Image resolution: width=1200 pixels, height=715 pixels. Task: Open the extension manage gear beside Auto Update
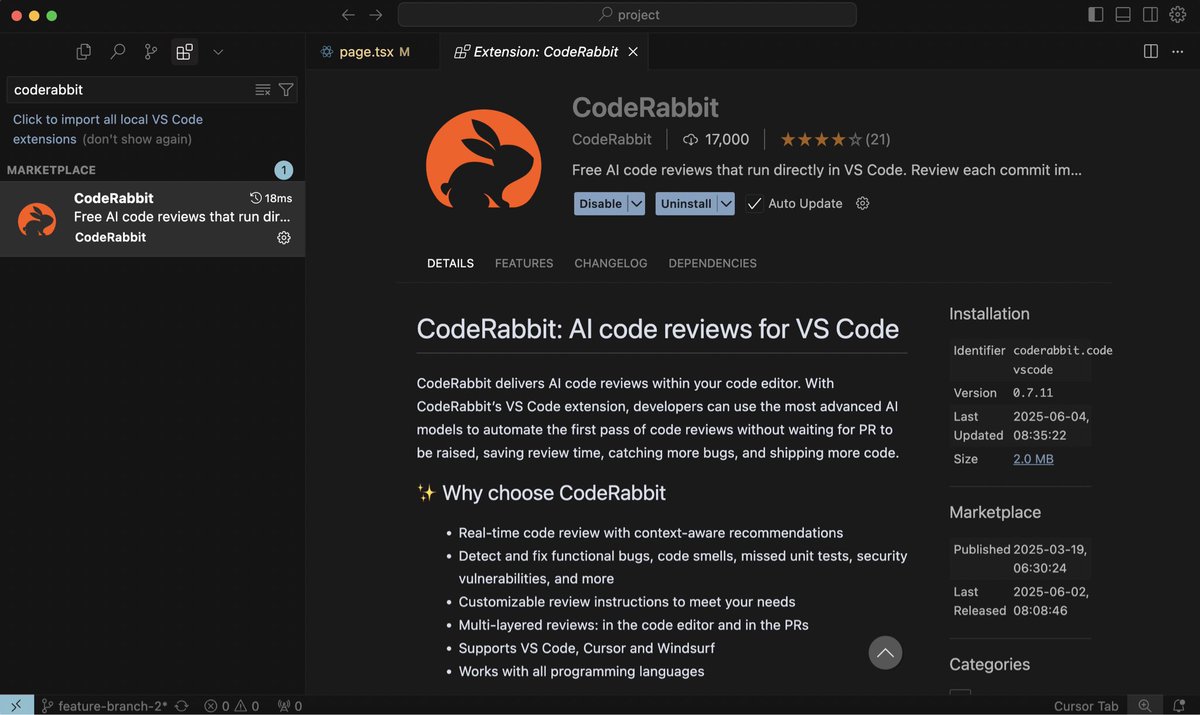pos(863,204)
